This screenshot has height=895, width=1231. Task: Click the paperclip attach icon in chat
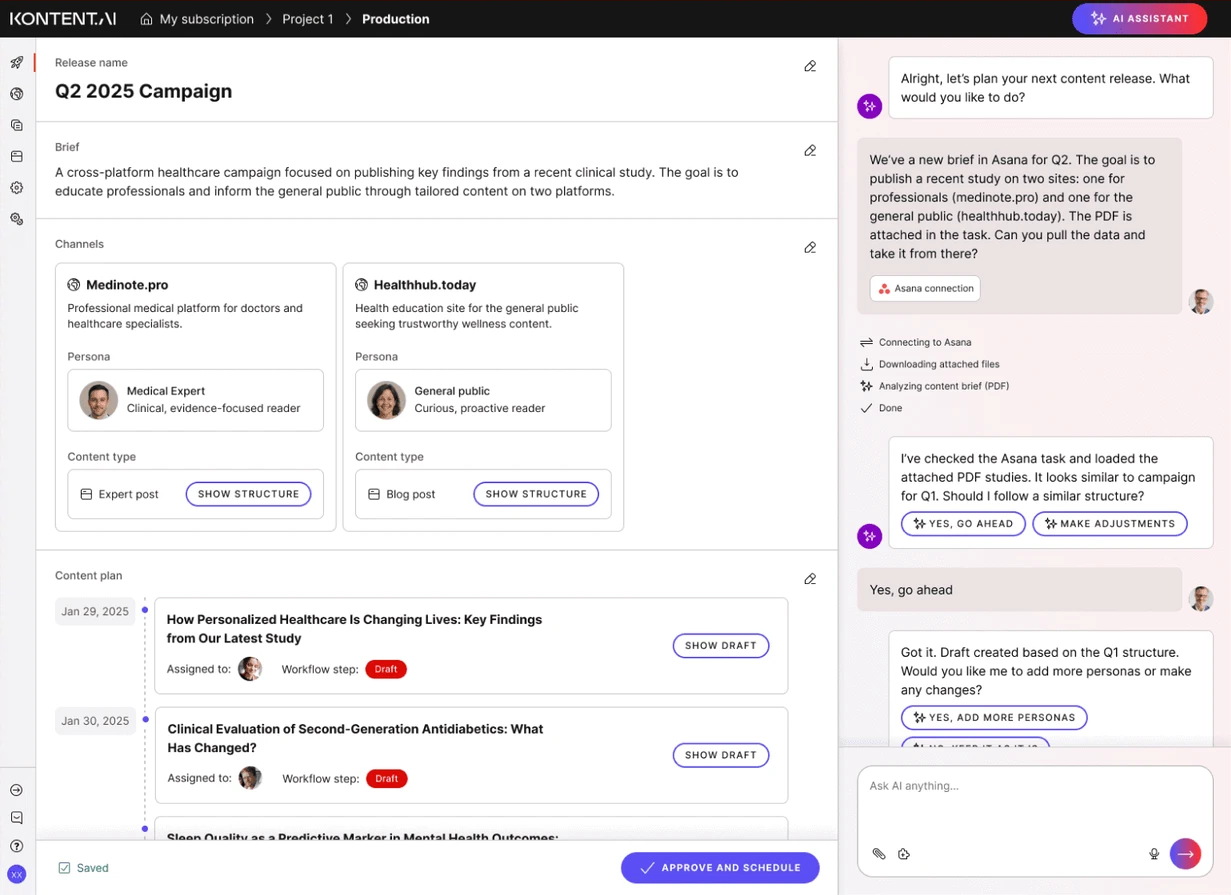(879, 854)
